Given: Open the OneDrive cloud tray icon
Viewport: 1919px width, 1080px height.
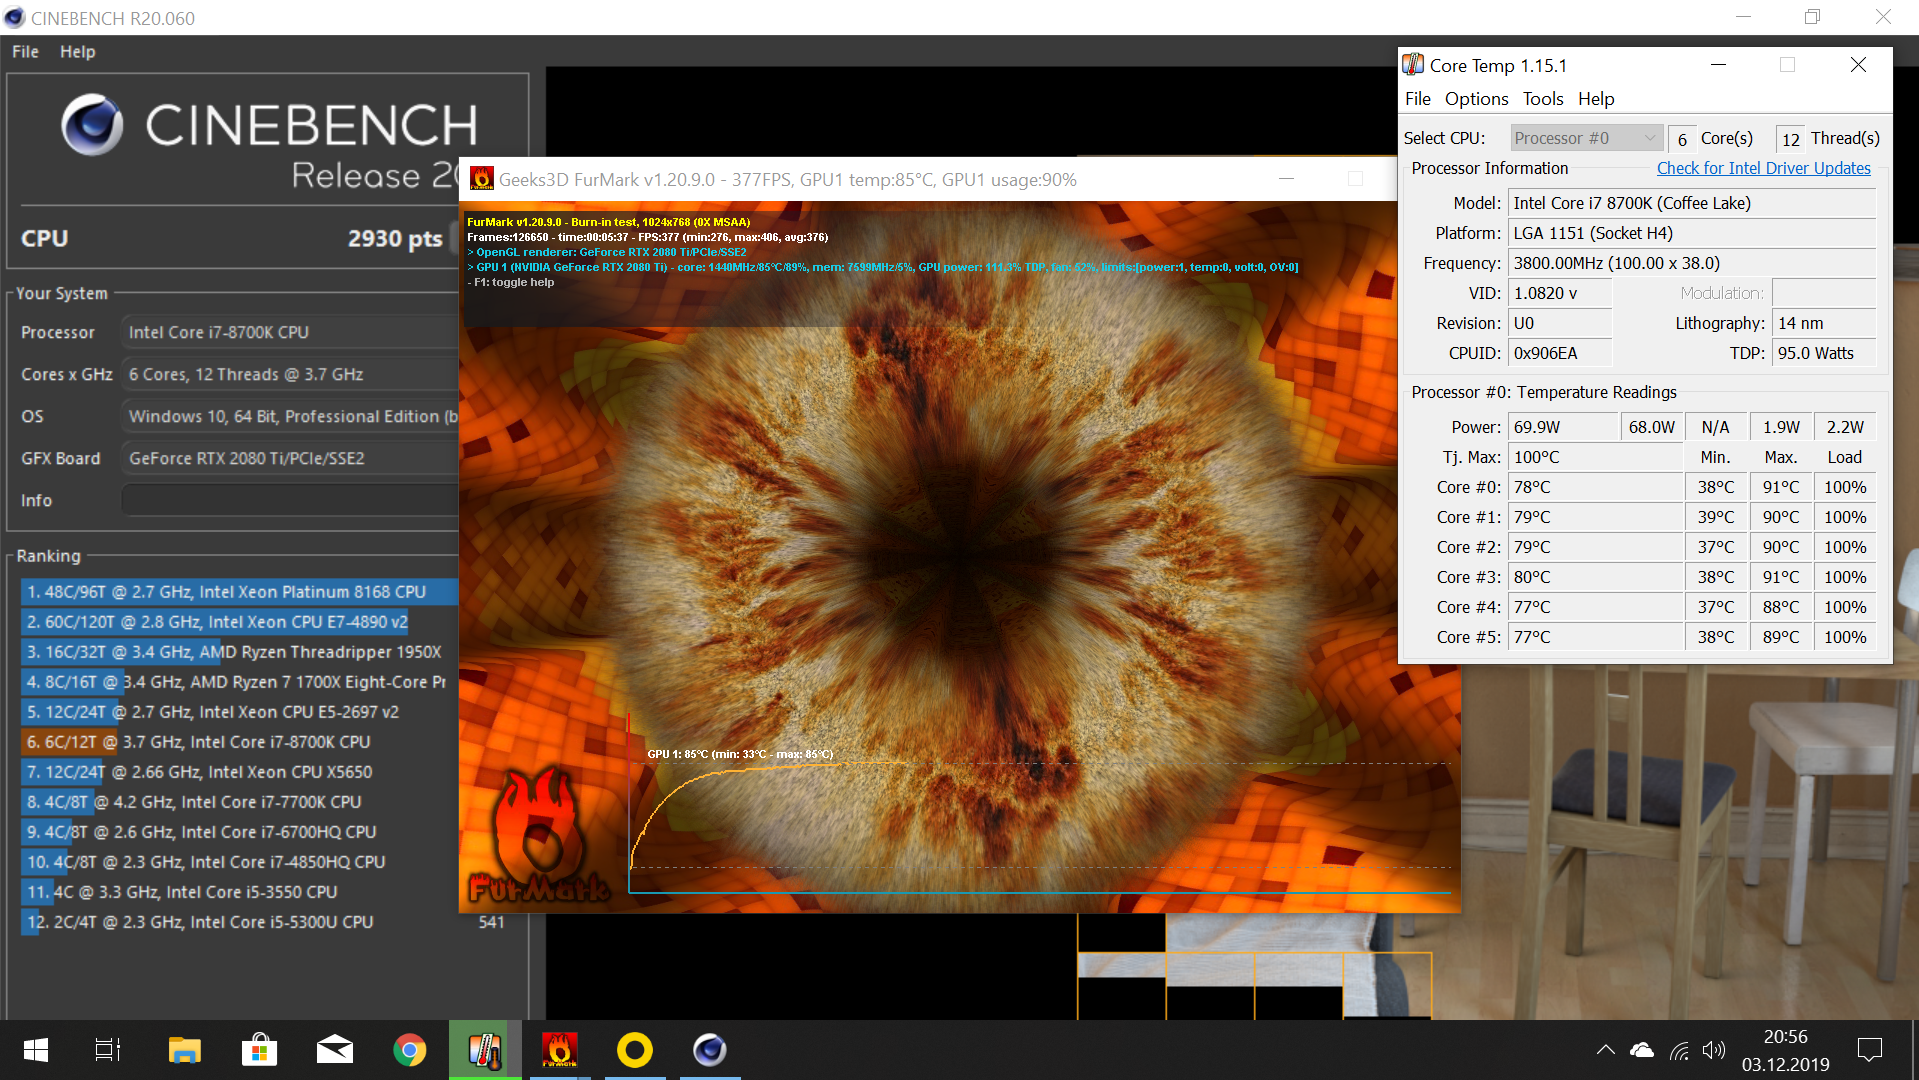Looking at the screenshot, I should pos(1642,1050).
